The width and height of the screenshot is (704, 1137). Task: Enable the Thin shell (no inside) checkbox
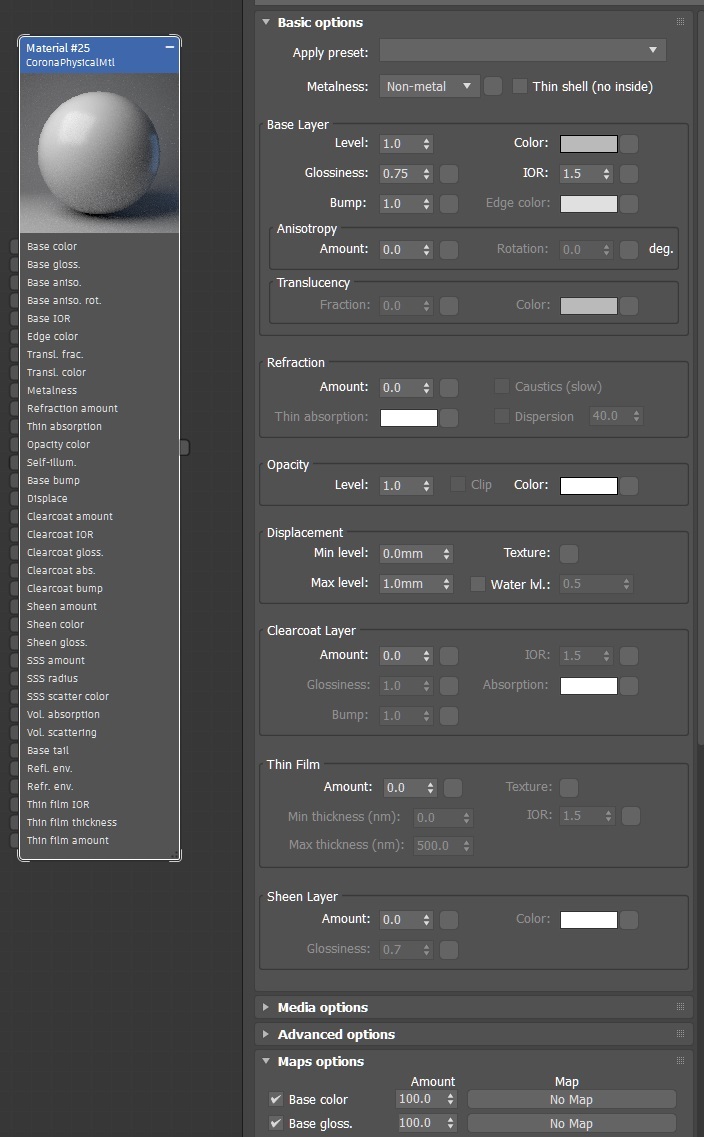point(520,87)
